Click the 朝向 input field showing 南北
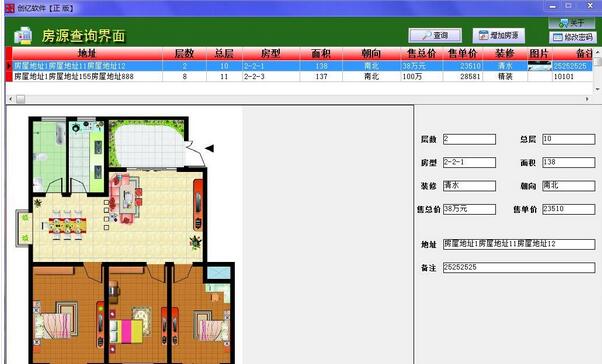 (x=569, y=186)
